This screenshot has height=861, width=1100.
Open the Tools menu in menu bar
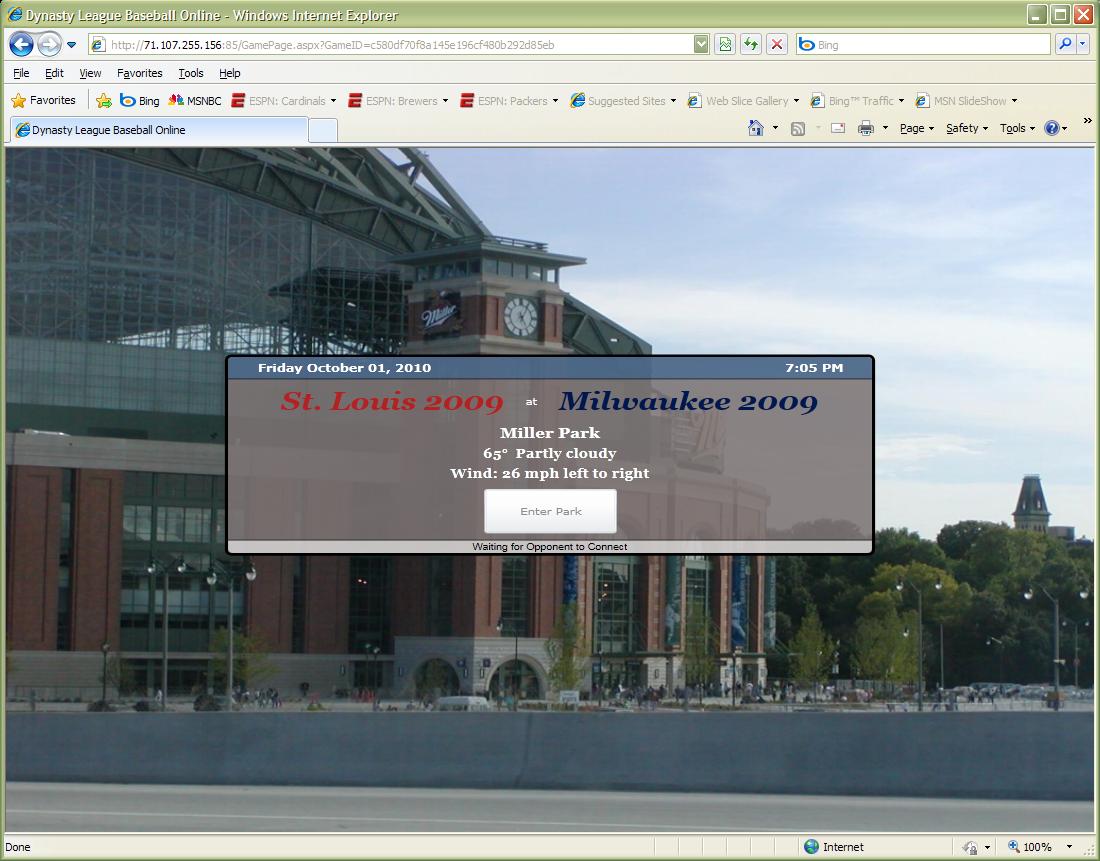click(190, 73)
